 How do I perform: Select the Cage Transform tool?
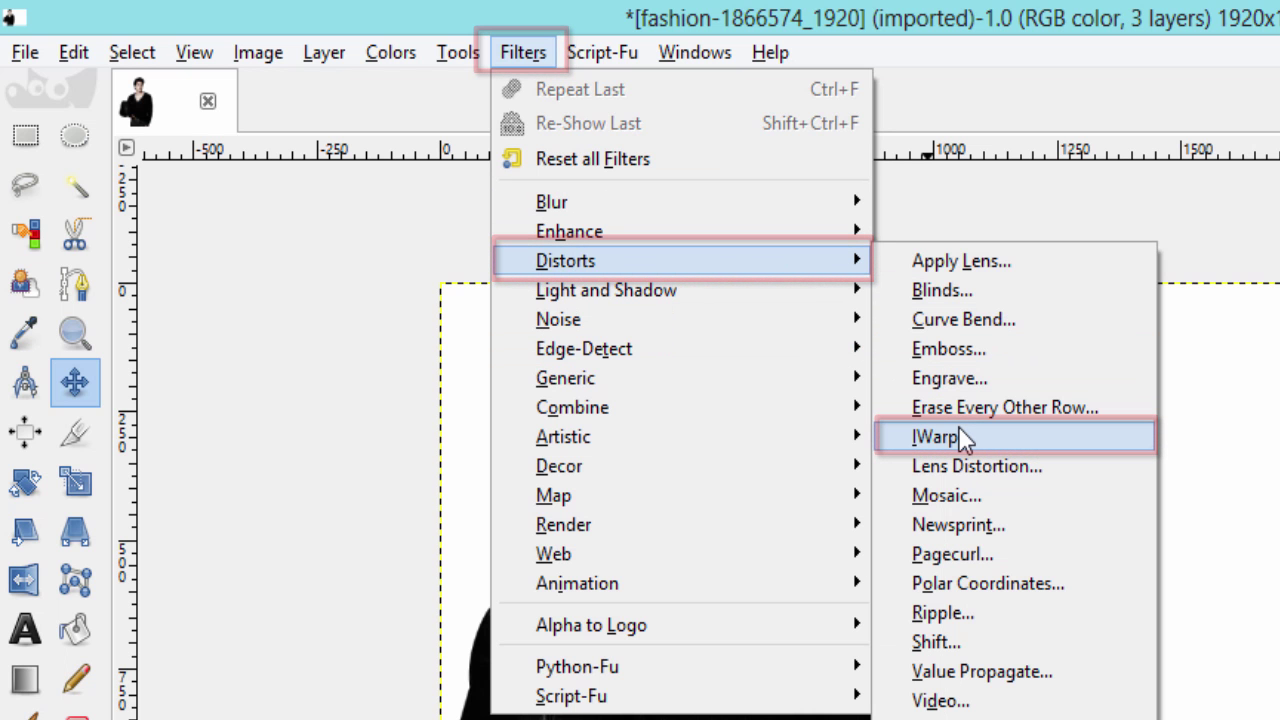pos(75,580)
